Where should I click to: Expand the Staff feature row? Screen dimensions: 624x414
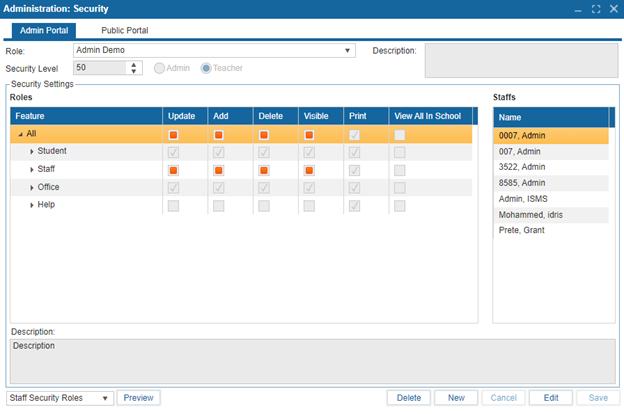[x=31, y=170]
